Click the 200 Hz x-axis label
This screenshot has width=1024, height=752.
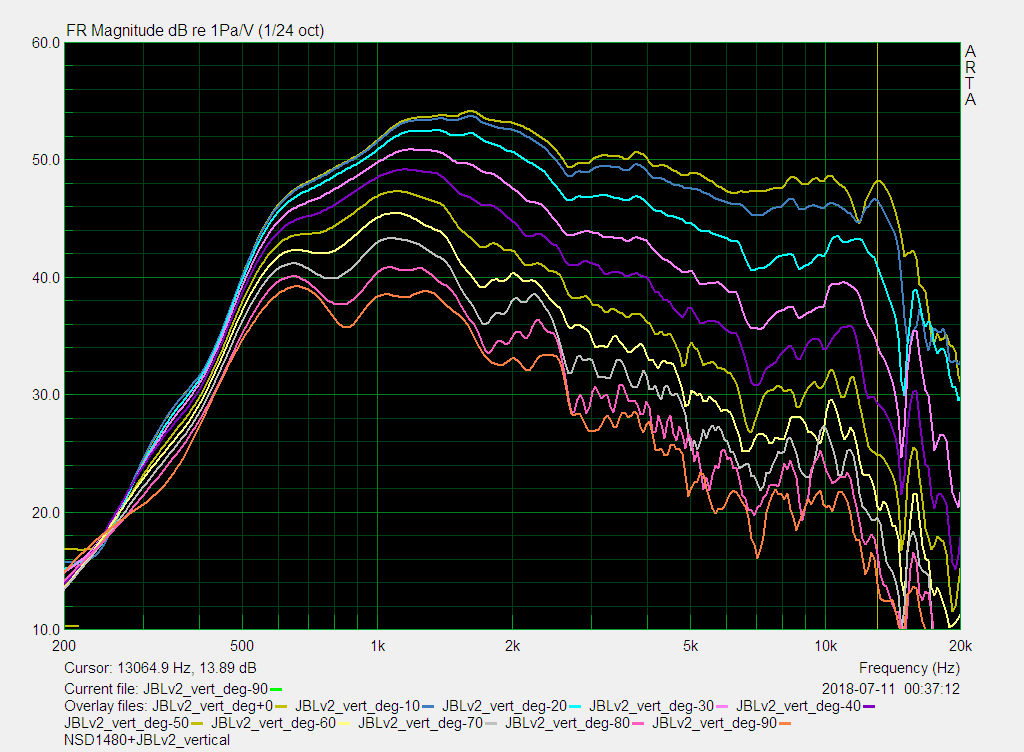click(64, 646)
